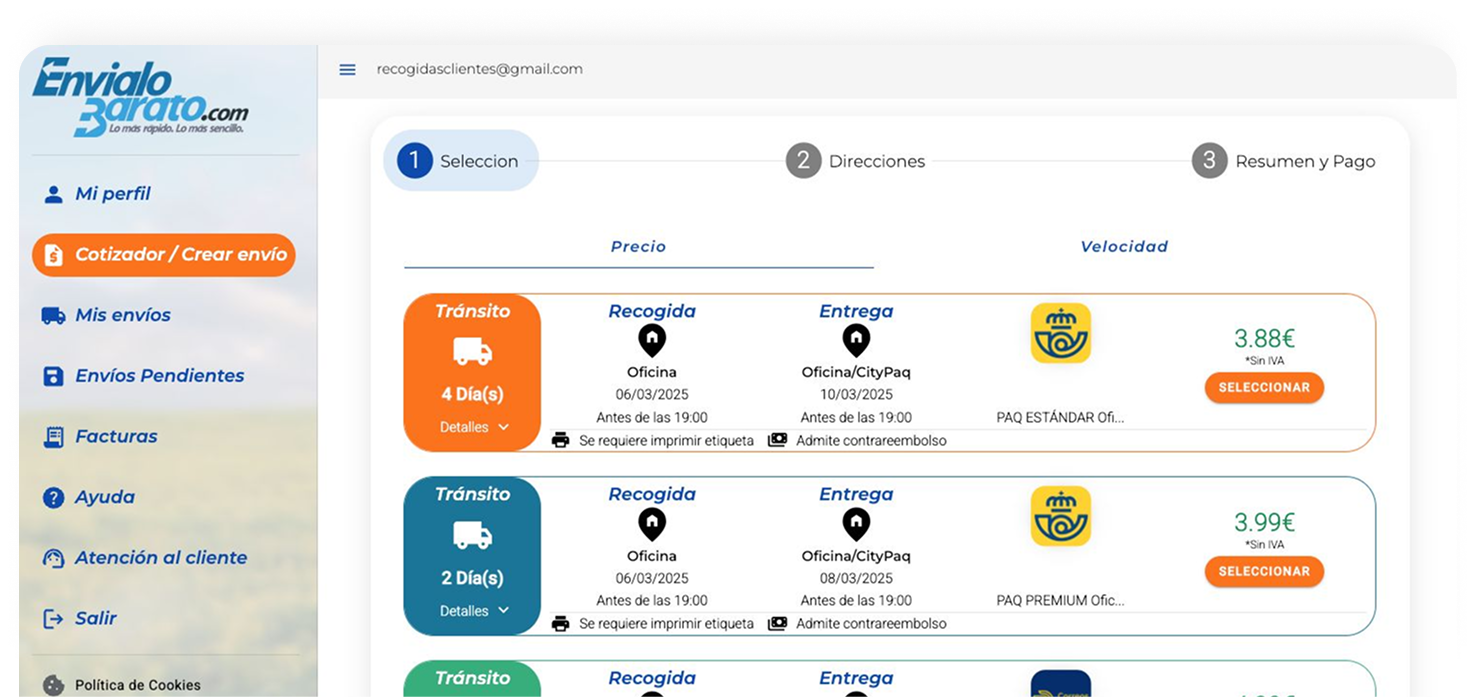Expand Detalles in the 4 Día(s) card
Image resolution: width=1476 pixels, height=697 pixels.
(475, 427)
